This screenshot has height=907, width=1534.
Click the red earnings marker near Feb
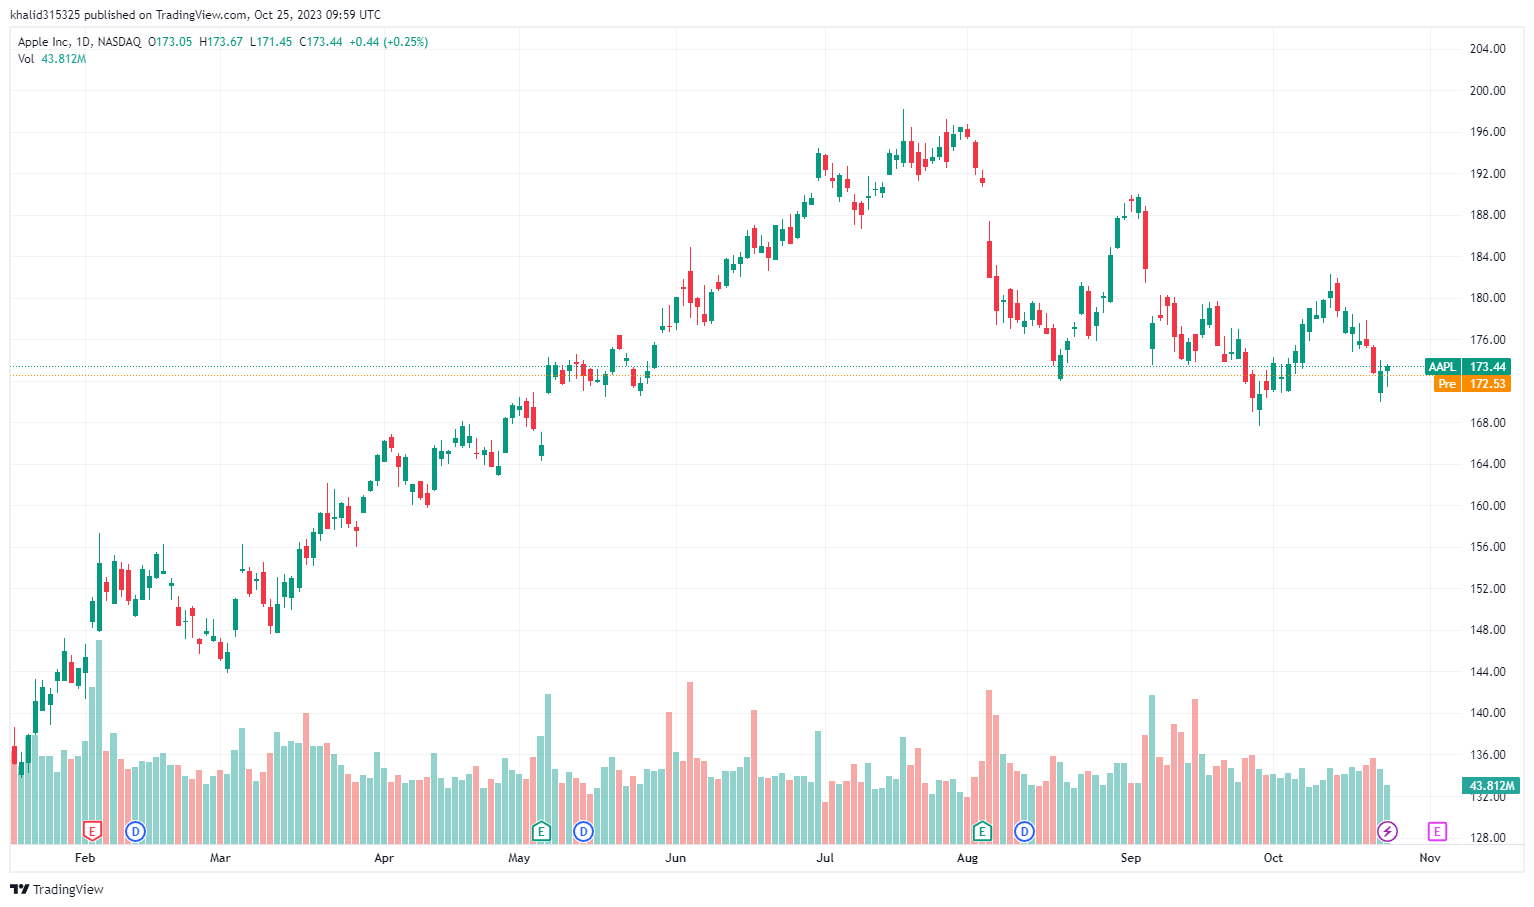click(x=92, y=831)
